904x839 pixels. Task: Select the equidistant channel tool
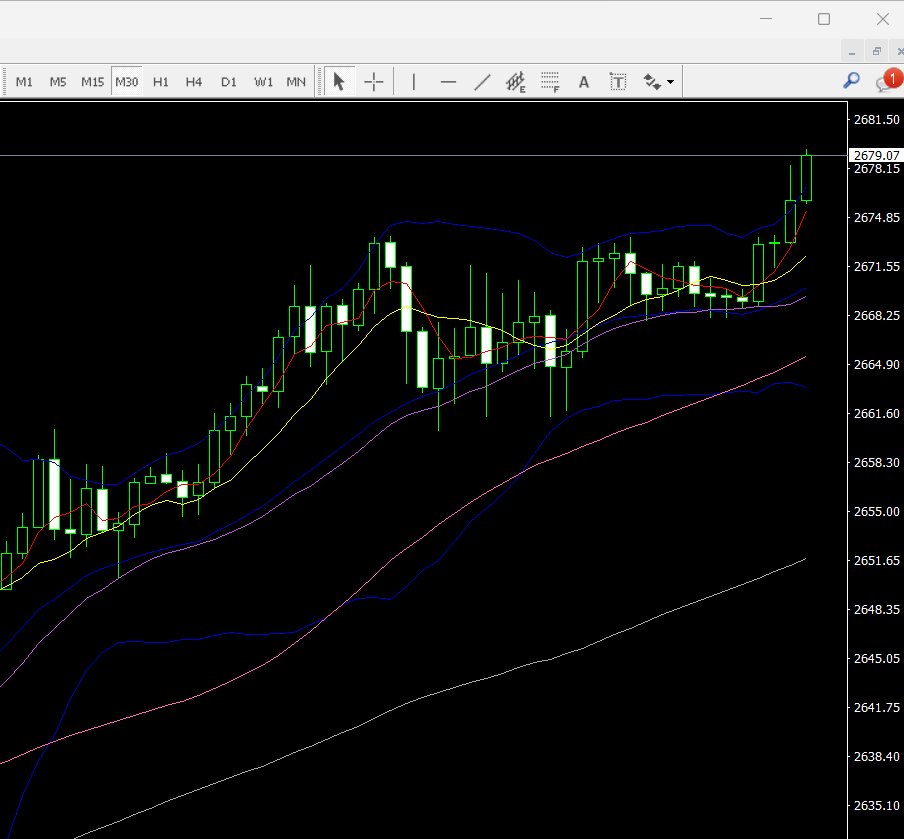tap(515, 82)
